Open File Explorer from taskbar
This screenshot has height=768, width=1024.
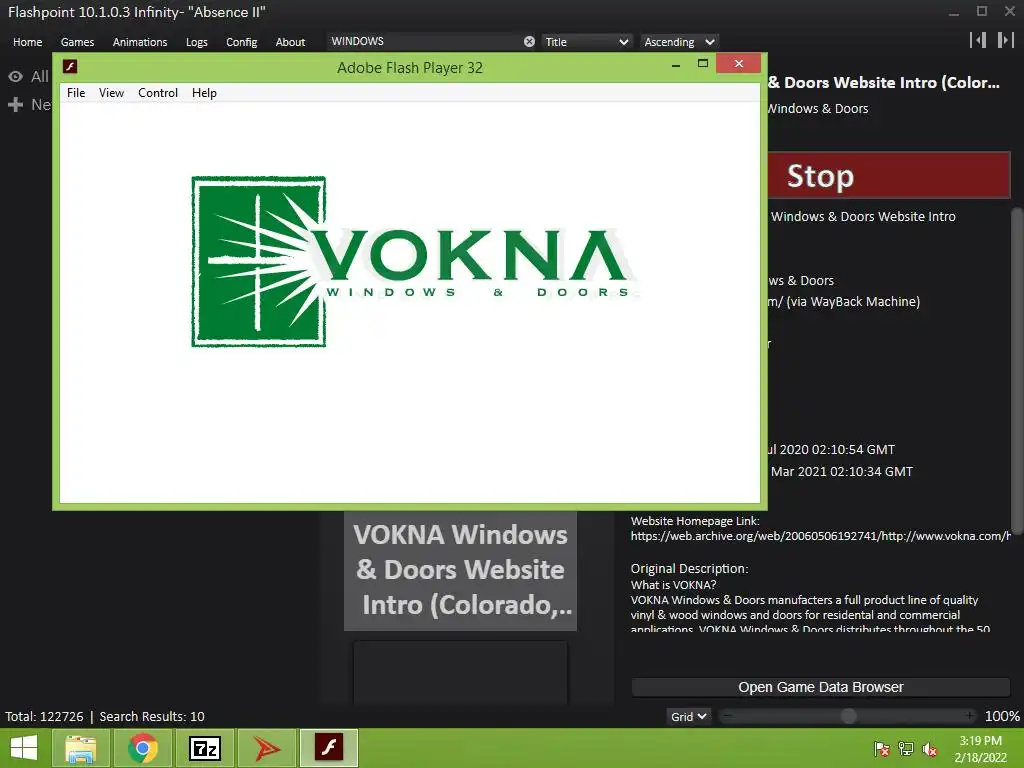[x=80, y=748]
